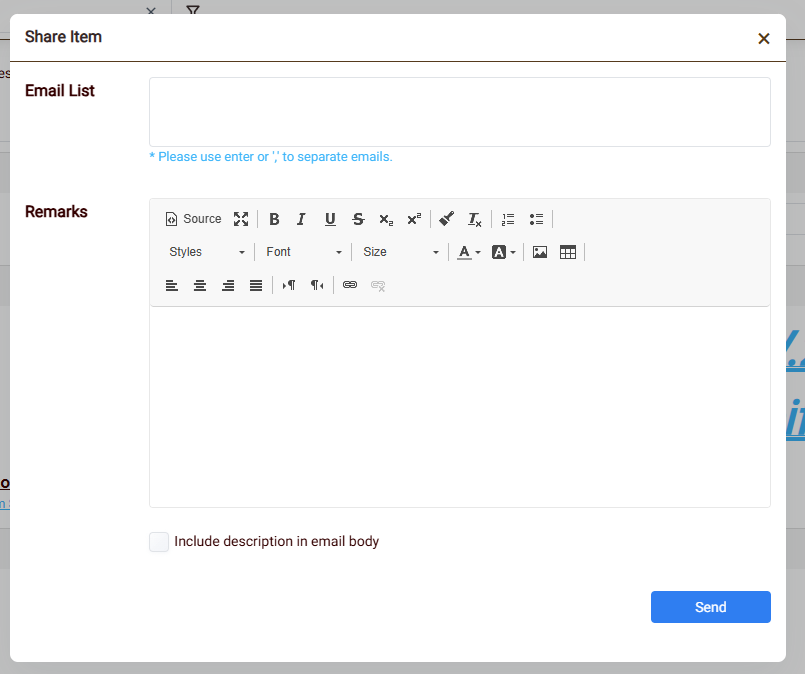
Task: Insert a table into the editor
Action: click(x=568, y=252)
